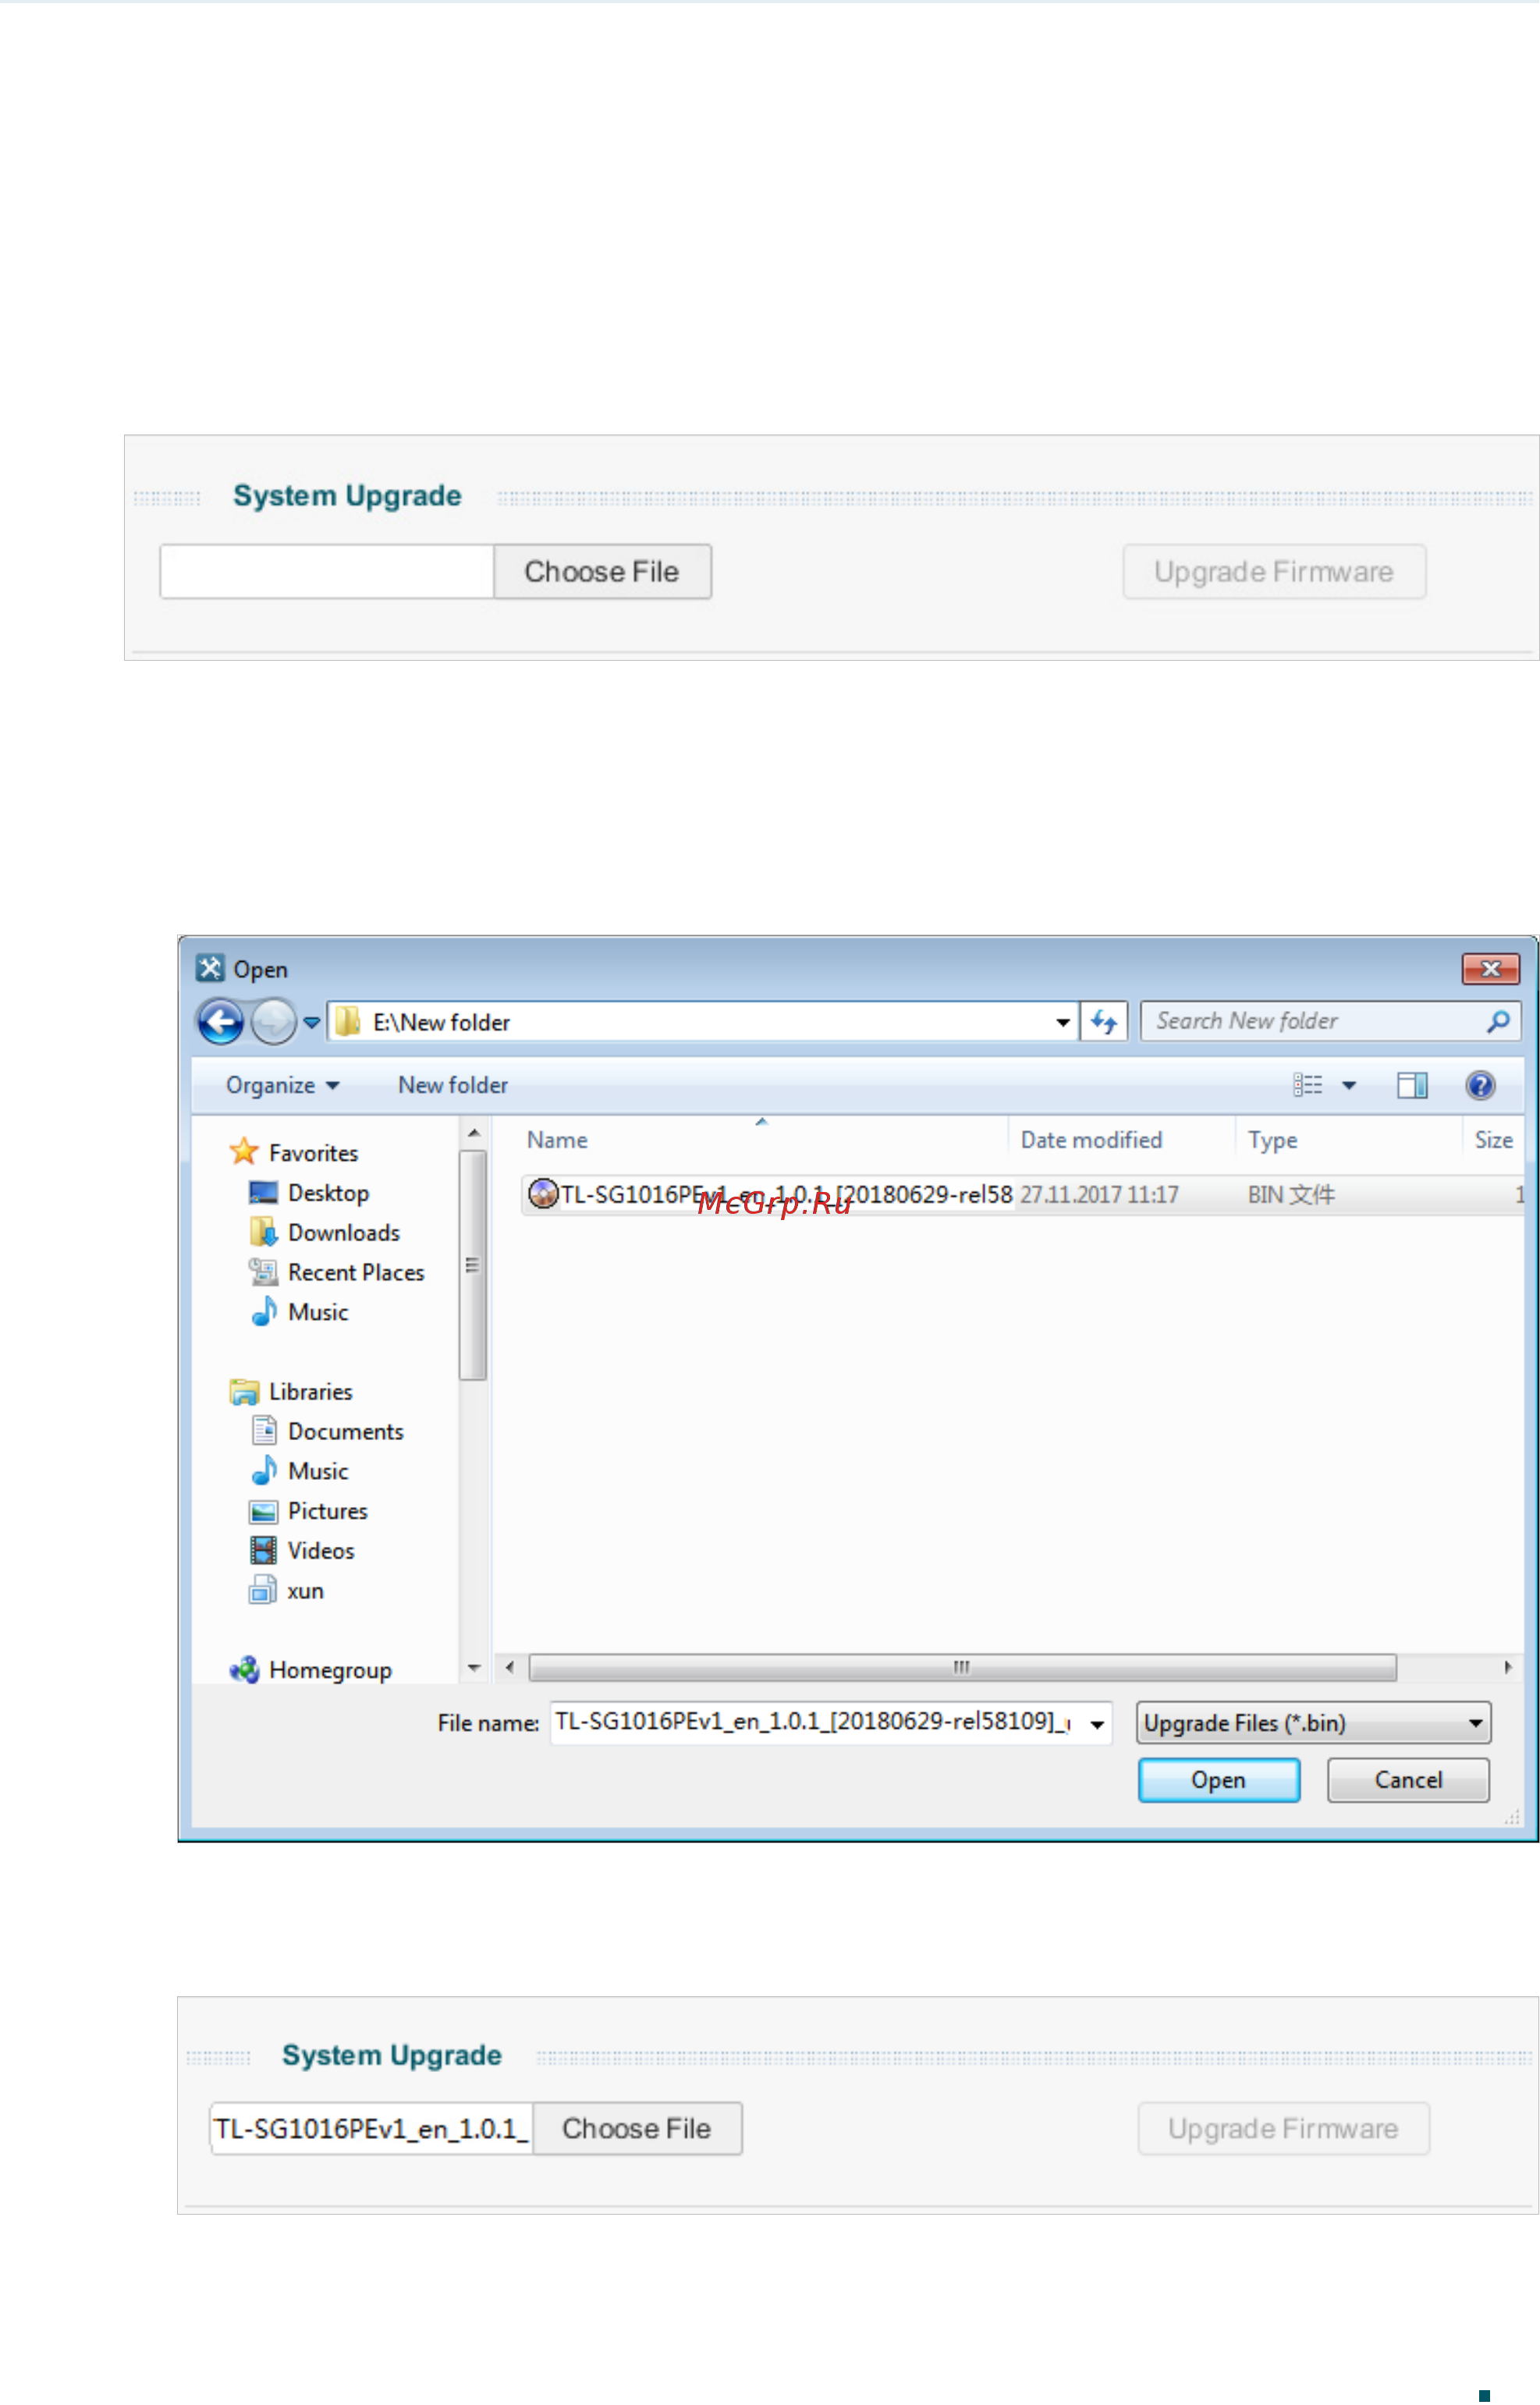The height and width of the screenshot is (2405, 1540).
Task: Open the Organize menu
Action: (282, 1086)
